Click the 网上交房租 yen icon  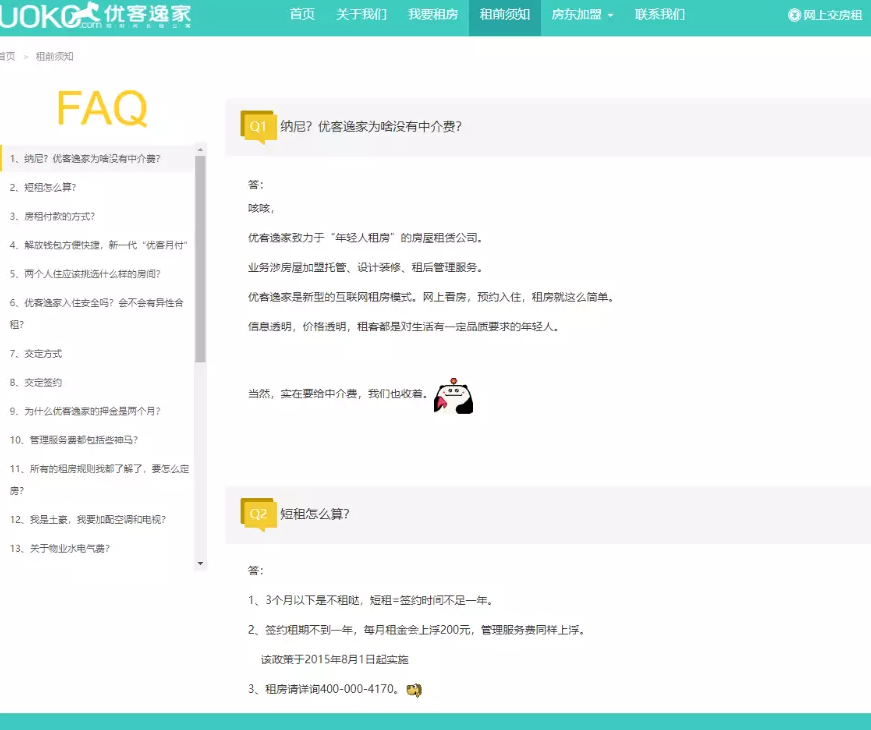click(x=794, y=15)
